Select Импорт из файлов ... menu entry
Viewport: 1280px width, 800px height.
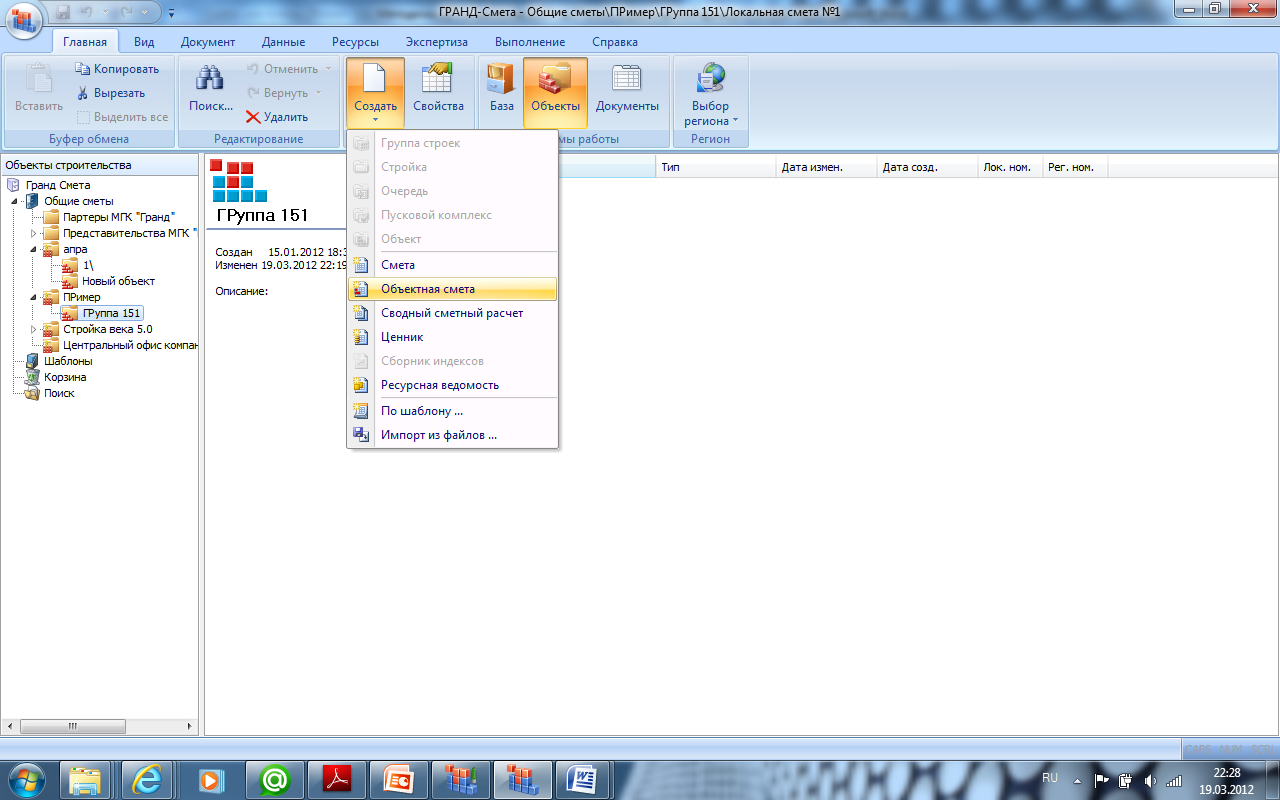tap(452, 435)
